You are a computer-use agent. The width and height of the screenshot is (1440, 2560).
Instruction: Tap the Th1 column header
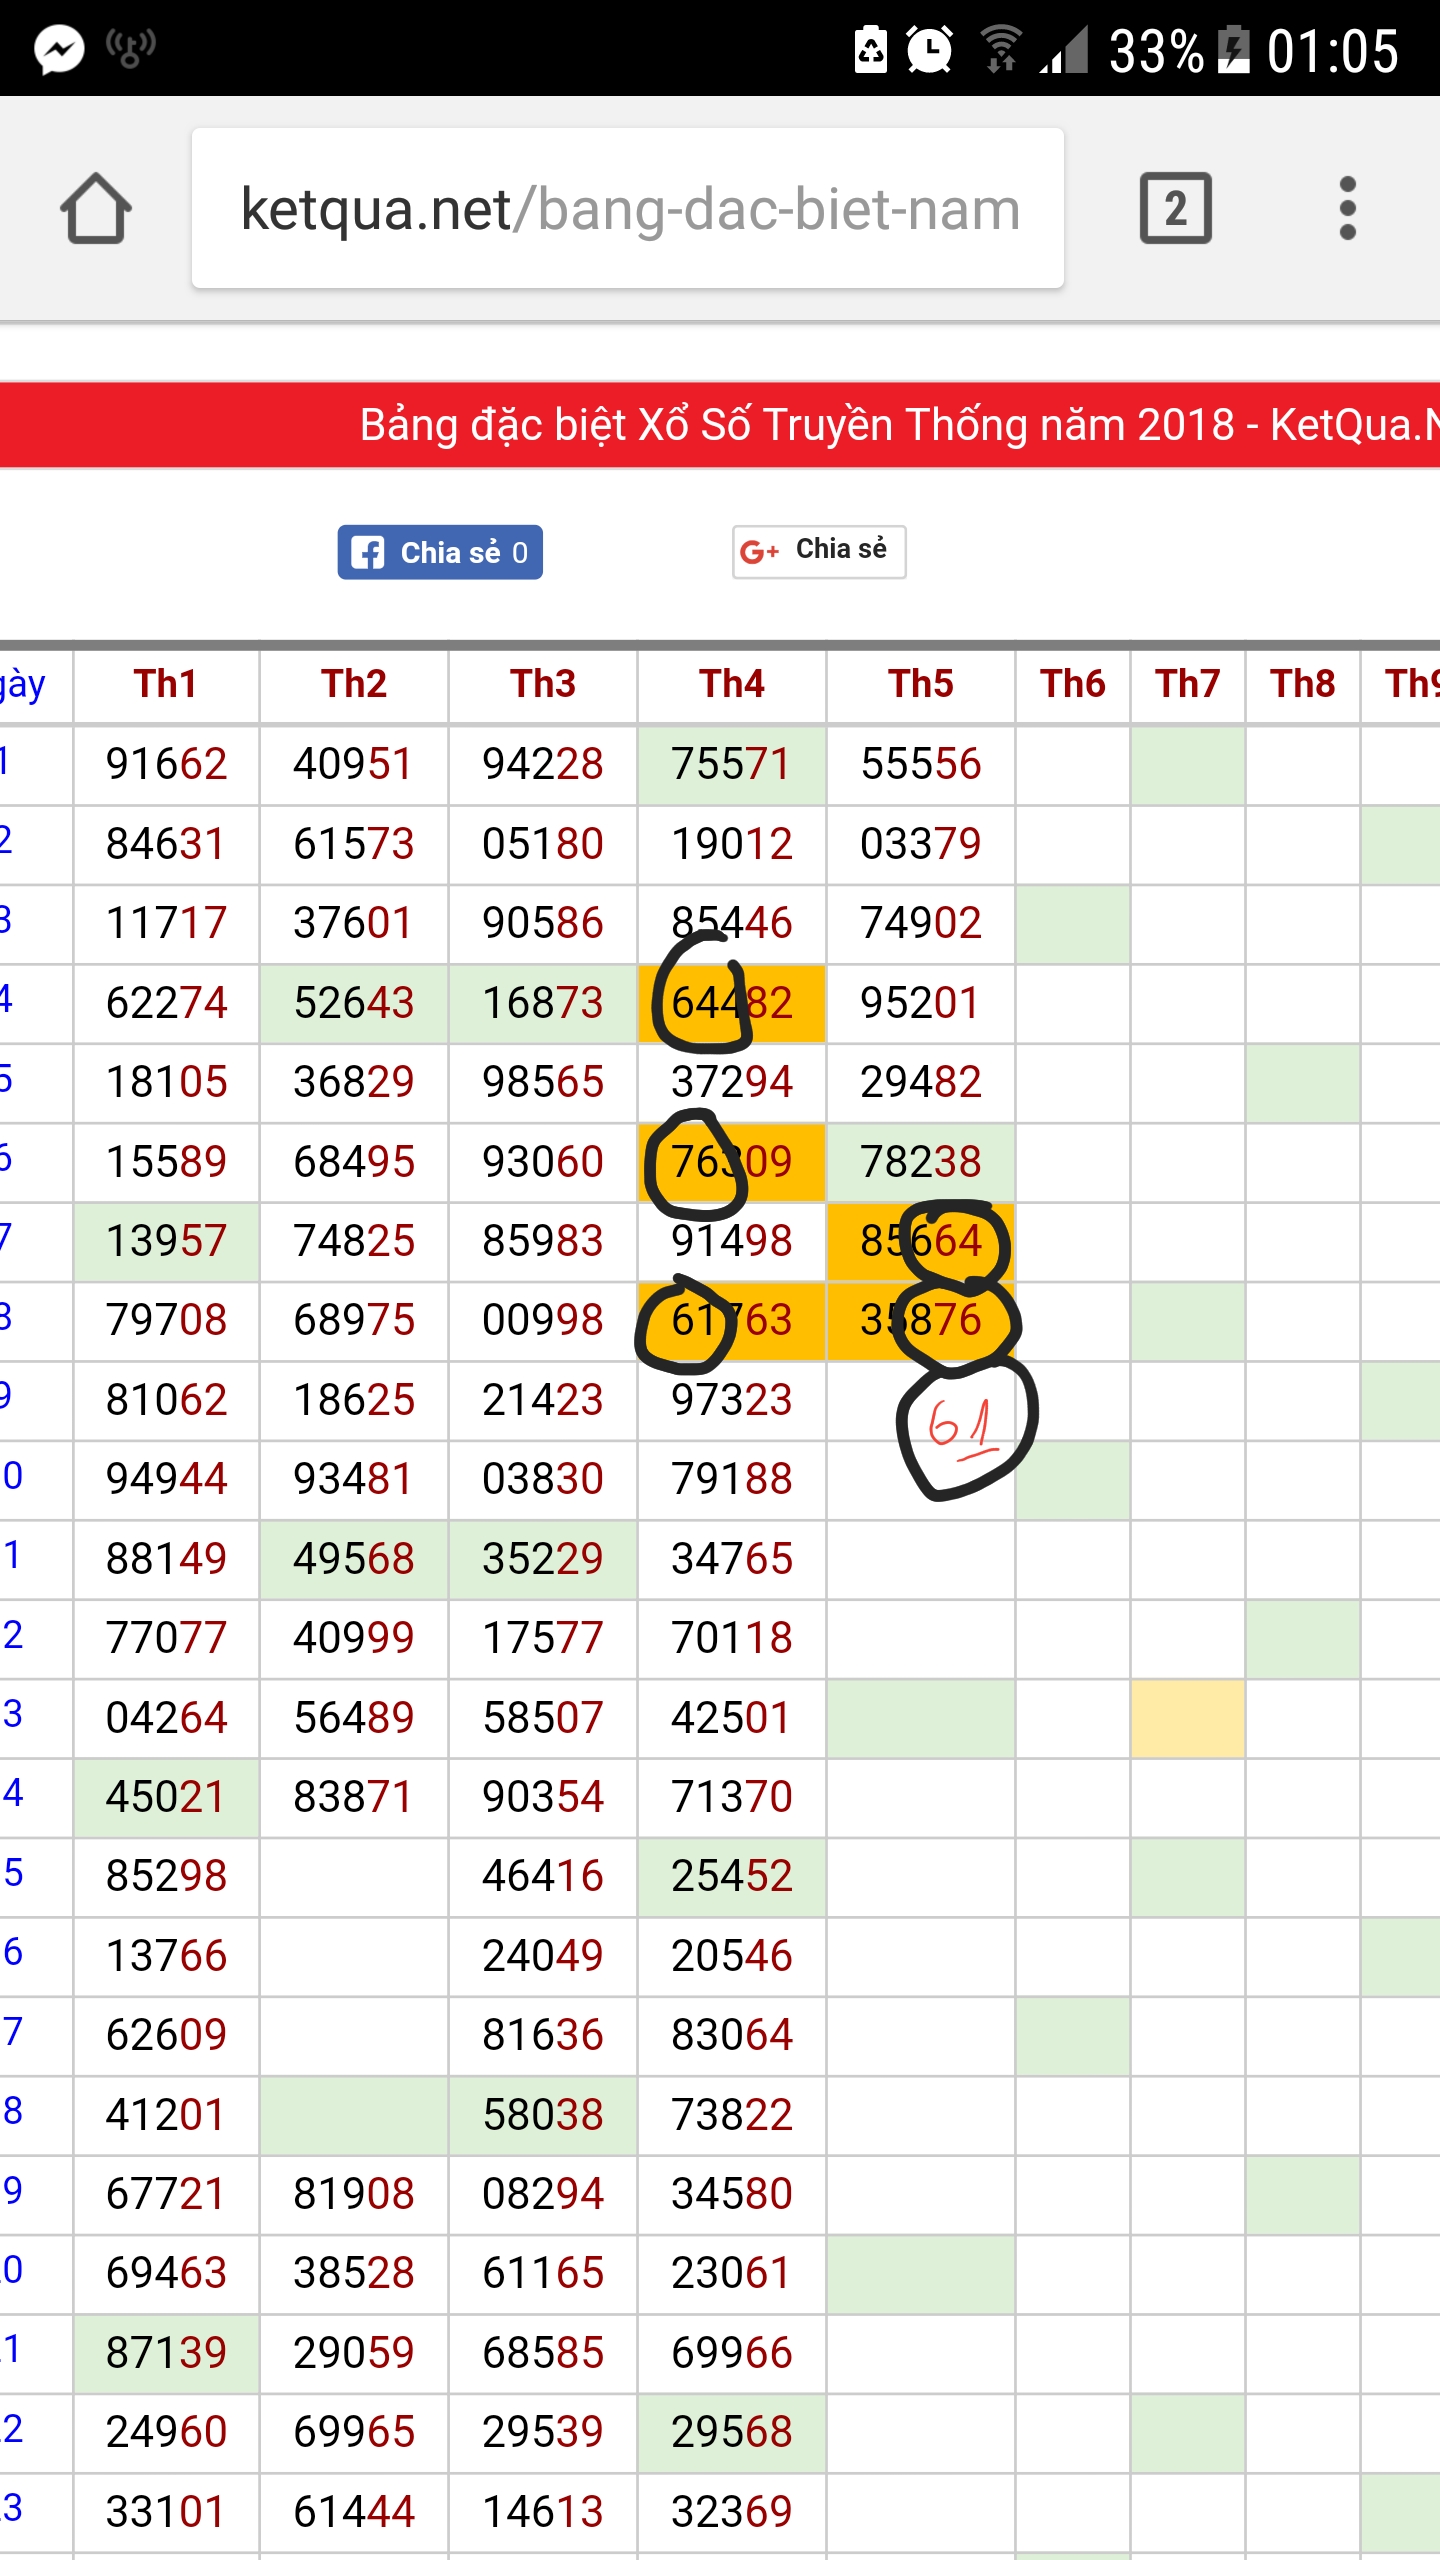pyautogui.click(x=166, y=684)
